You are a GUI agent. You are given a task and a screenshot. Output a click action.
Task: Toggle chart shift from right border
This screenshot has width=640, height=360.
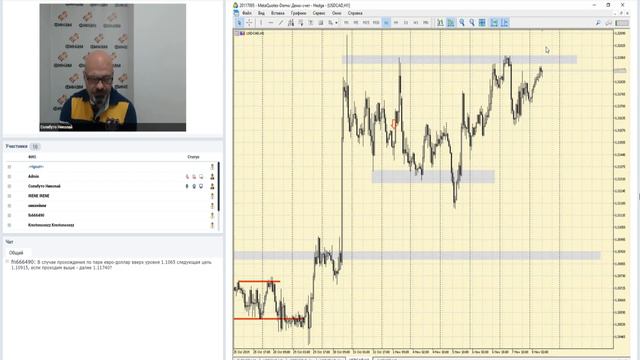tap(504, 22)
